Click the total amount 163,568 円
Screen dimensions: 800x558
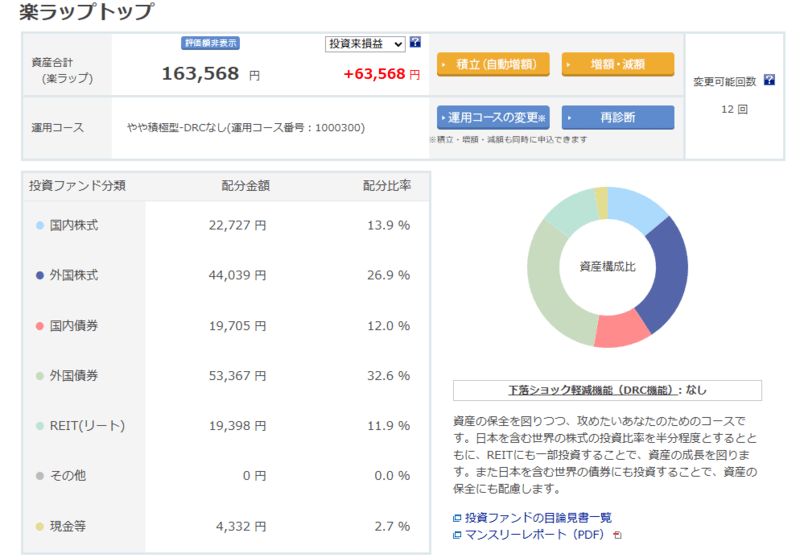(211, 74)
